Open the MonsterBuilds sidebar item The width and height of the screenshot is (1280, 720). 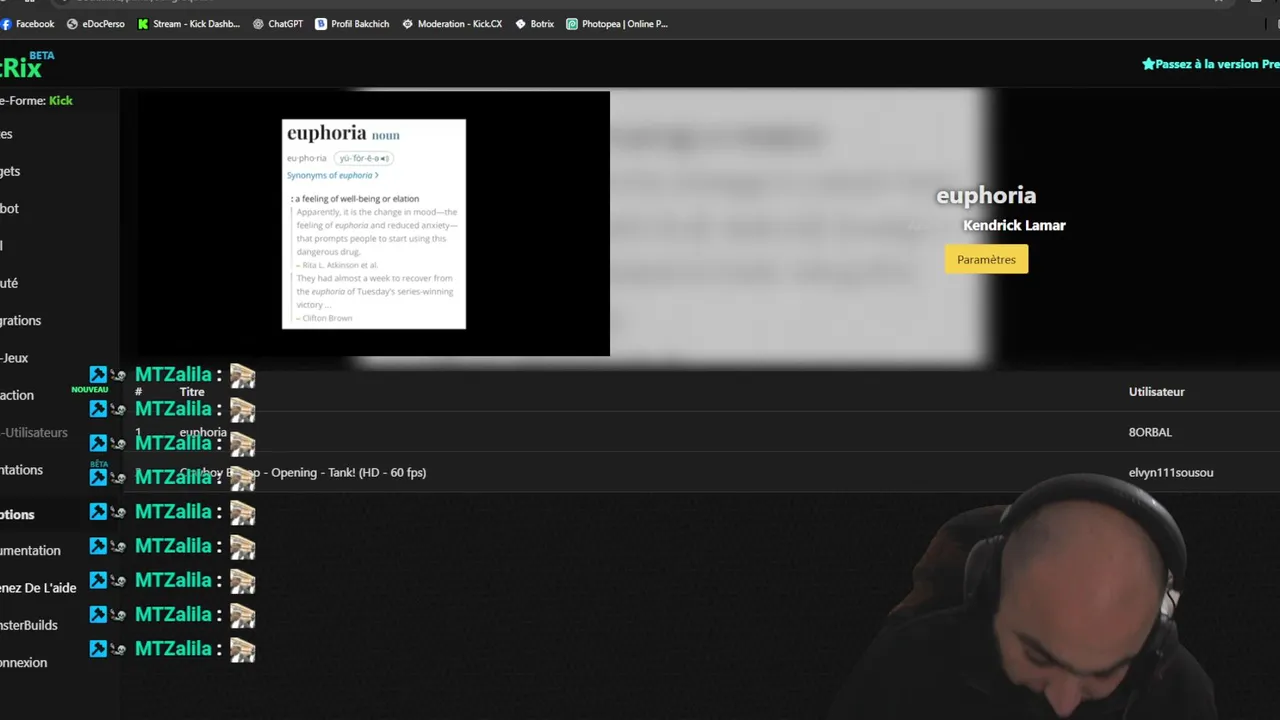(29, 625)
